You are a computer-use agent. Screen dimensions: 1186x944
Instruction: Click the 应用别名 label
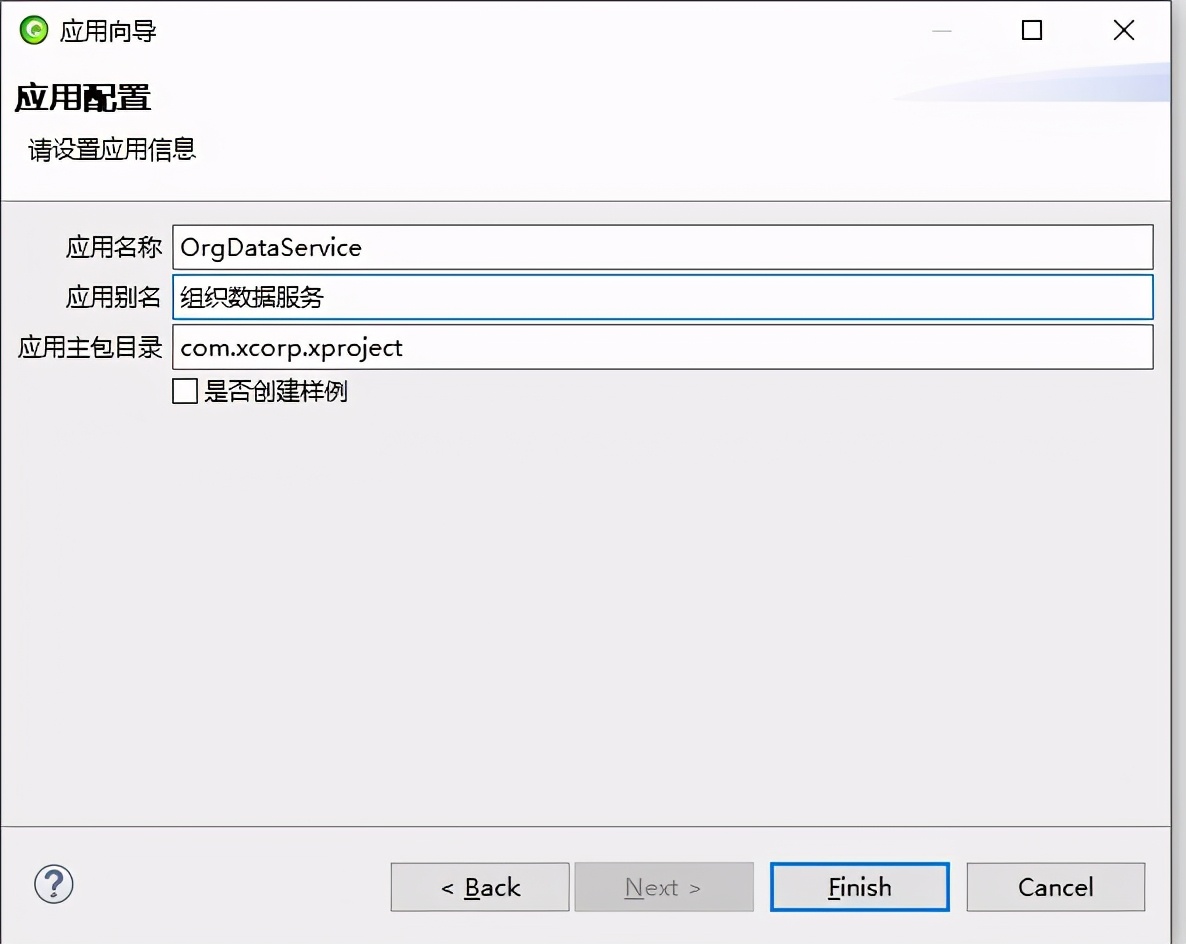(113, 297)
